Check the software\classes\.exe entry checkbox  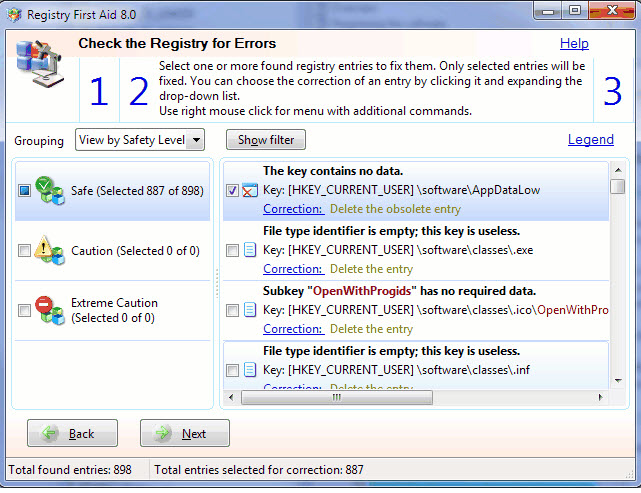232,250
